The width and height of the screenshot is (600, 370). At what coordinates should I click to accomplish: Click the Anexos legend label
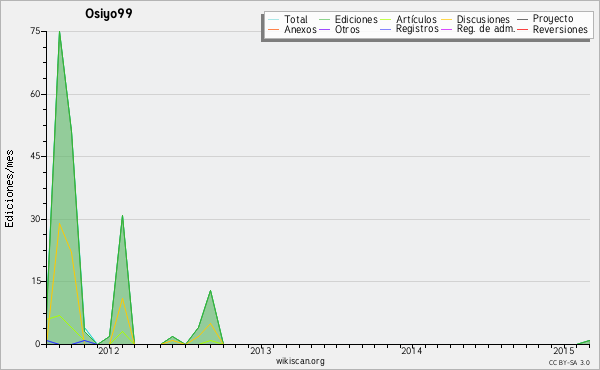pos(300,29)
